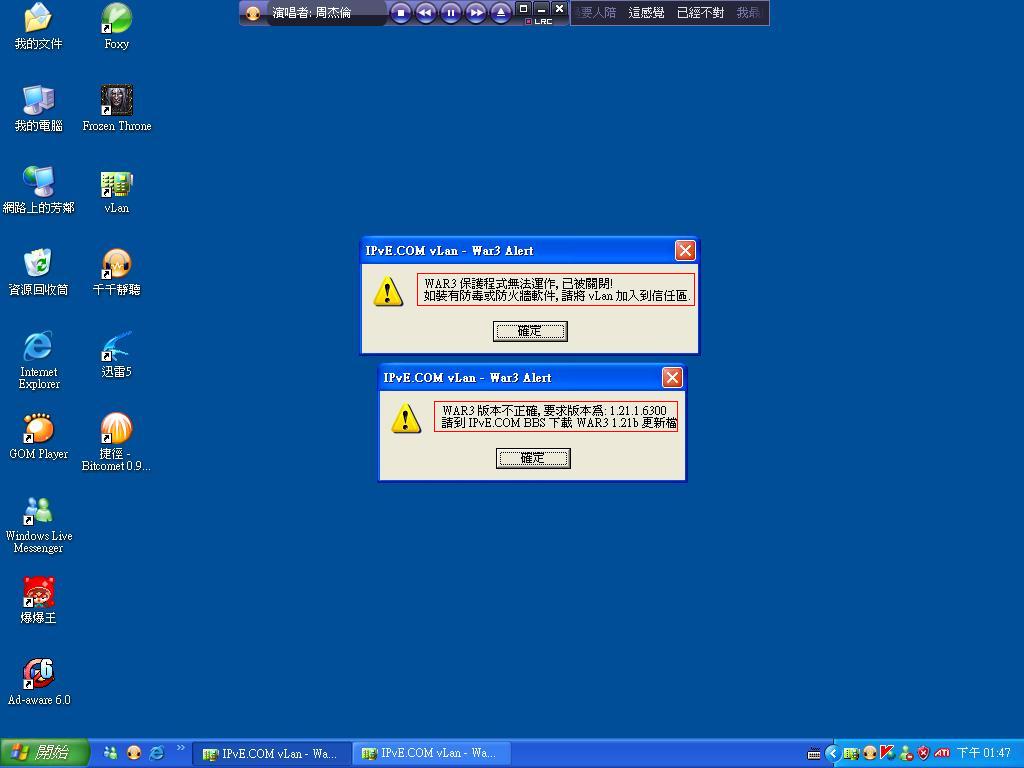Click the ATI icon in system tray
This screenshot has width=1024, height=768.
coord(941,753)
